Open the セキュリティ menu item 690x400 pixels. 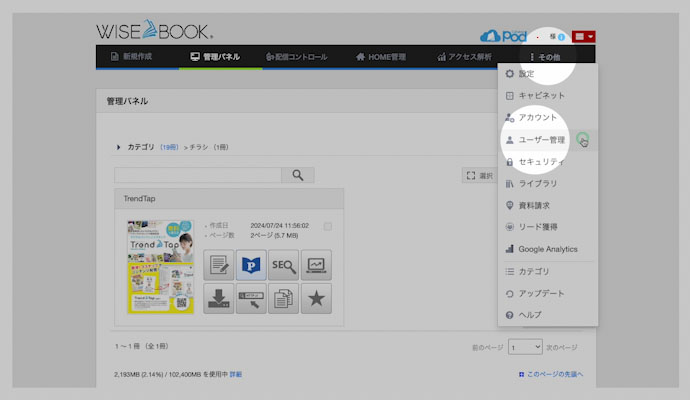pos(541,162)
